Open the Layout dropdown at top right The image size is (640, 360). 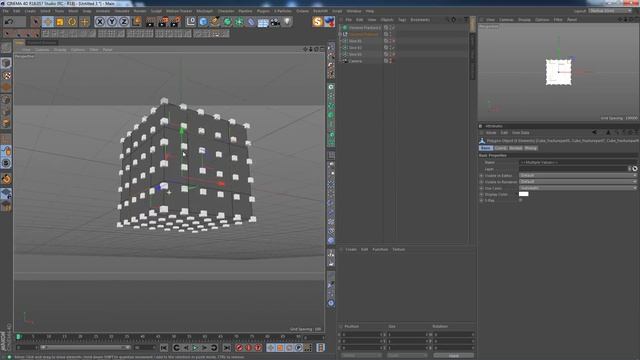click(x=610, y=11)
